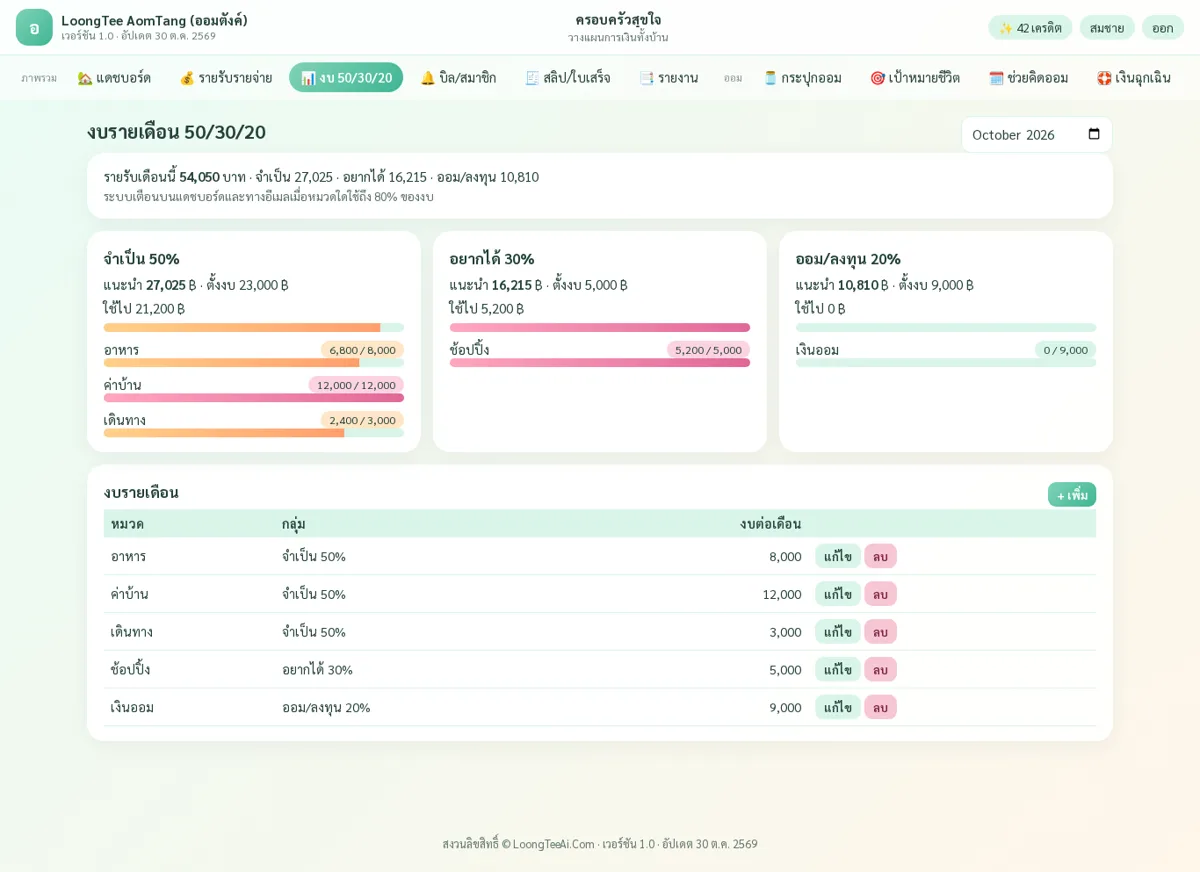Viewport: 1200px width, 872px height.
Task: Open the calendar picker icon in month field
Action: pyautogui.click(x=1094, y=134)
